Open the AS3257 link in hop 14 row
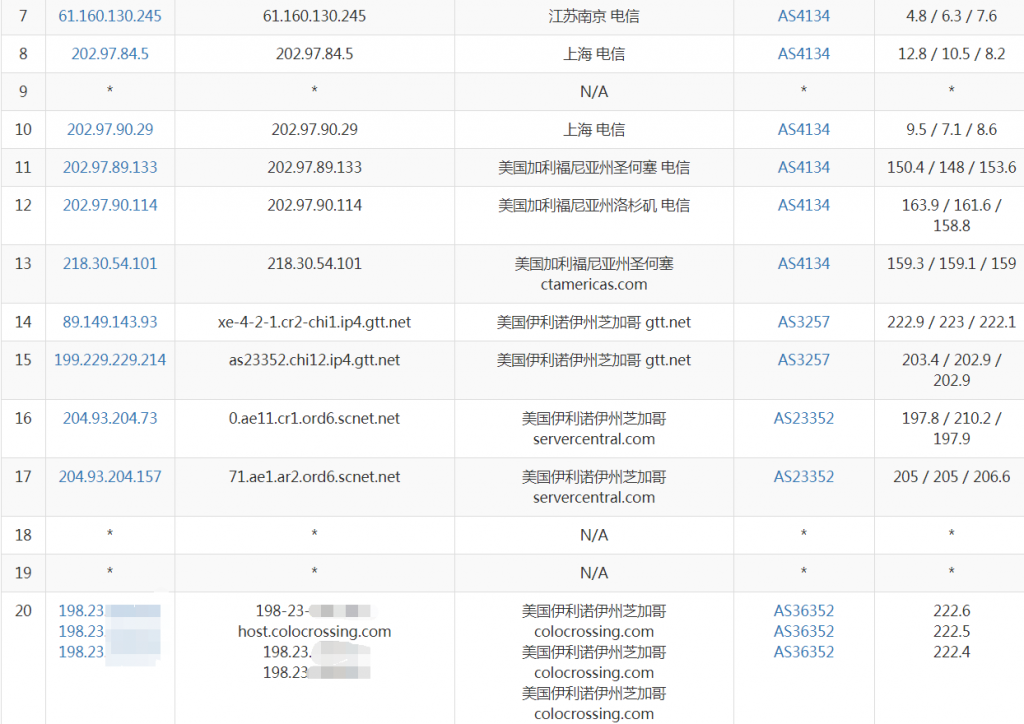 [804, 321]
